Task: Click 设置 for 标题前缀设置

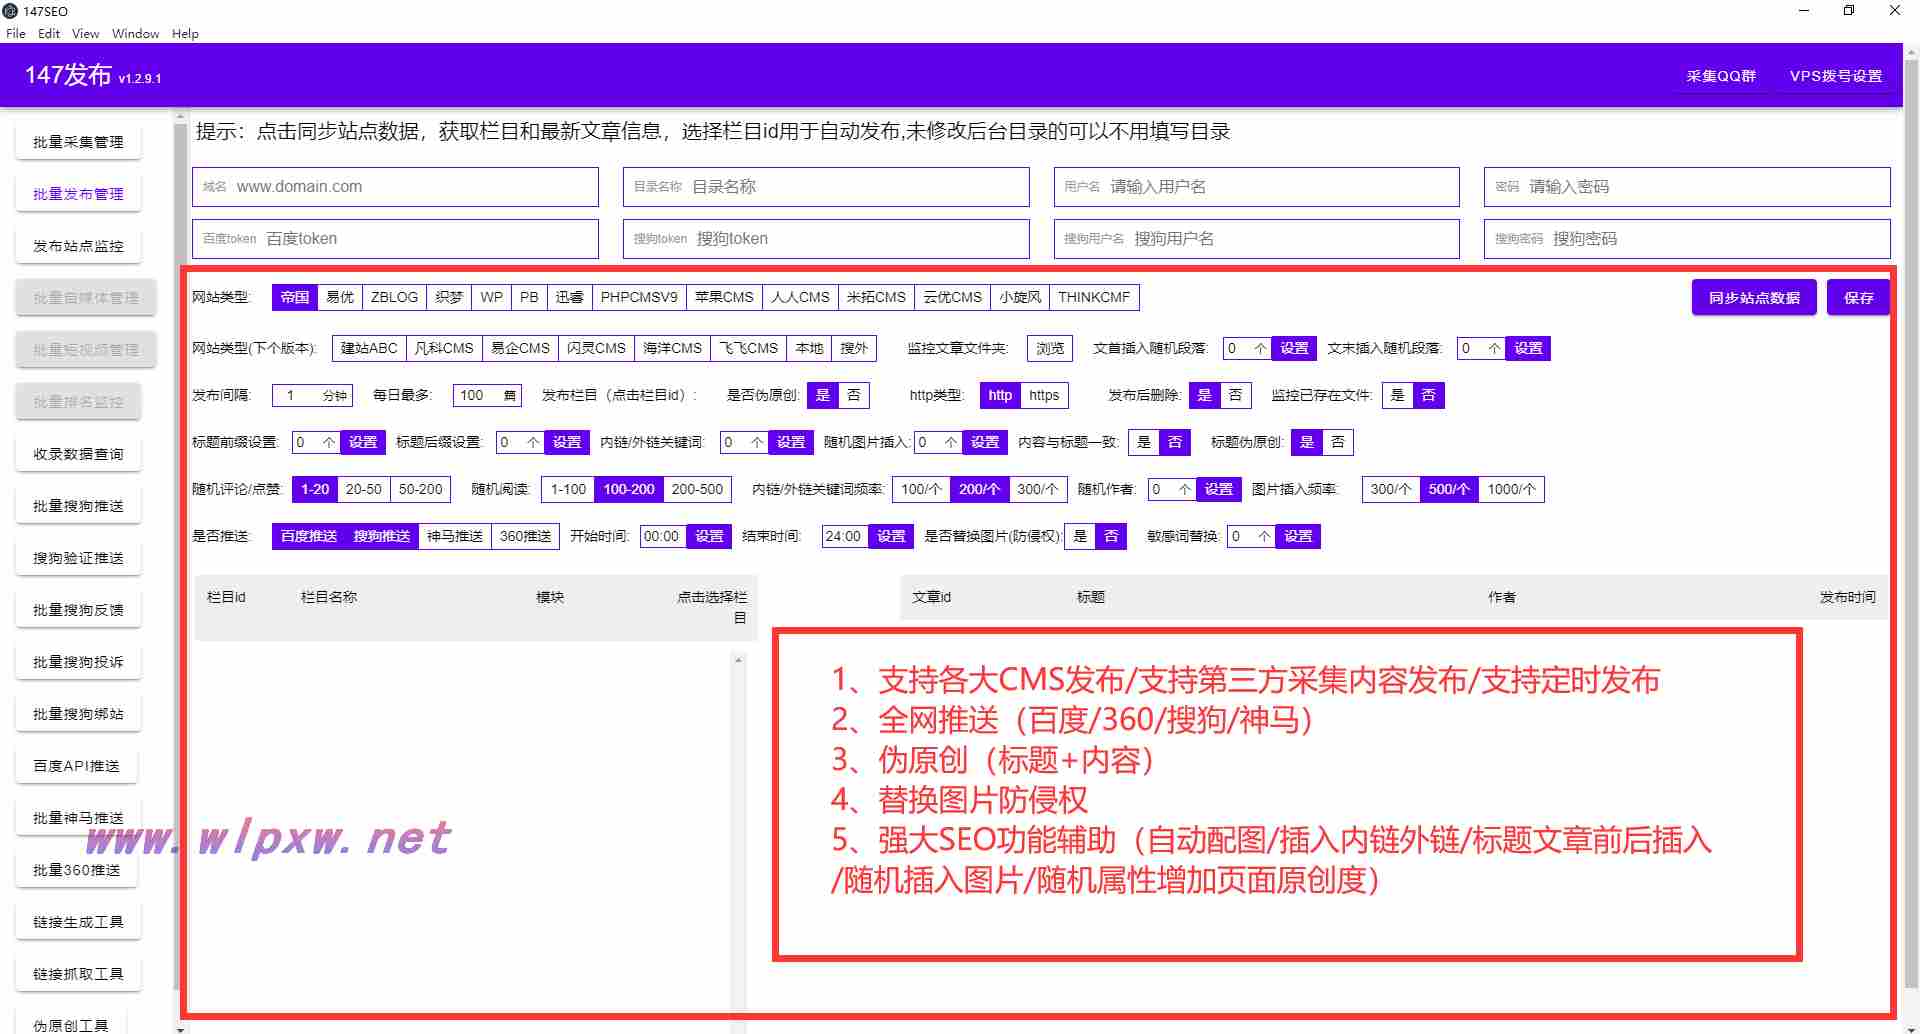Action: [x=363, y=442]
